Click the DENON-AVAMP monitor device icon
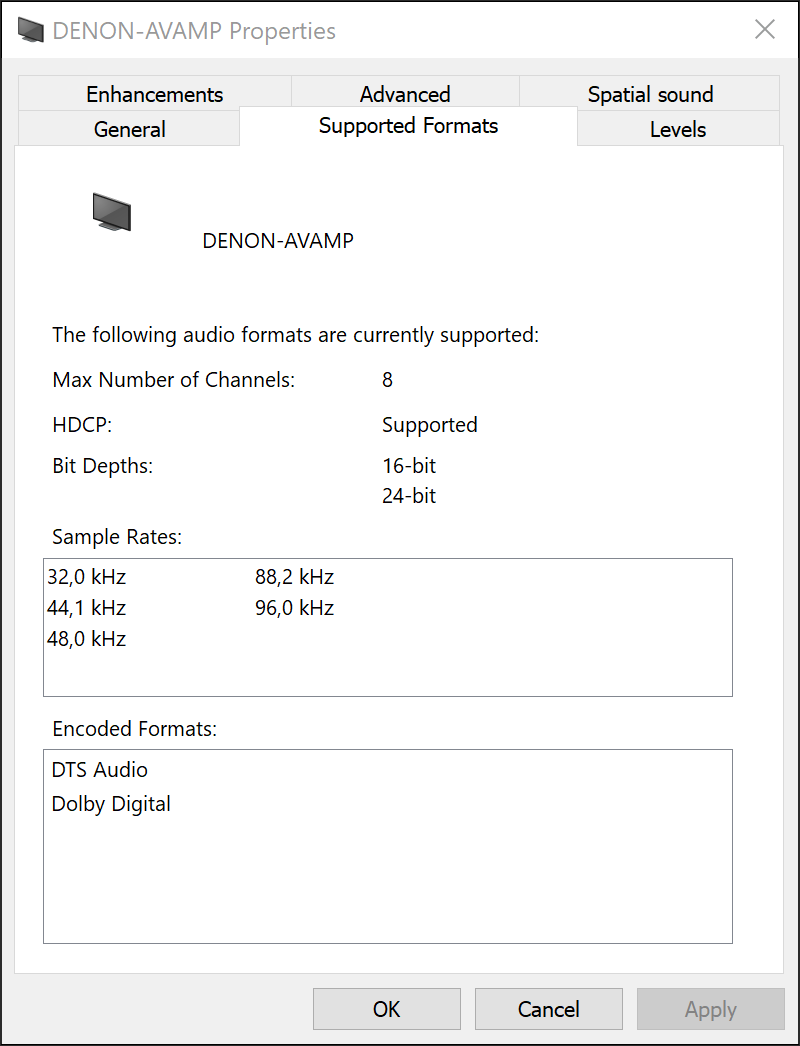 tap(112, 212)
